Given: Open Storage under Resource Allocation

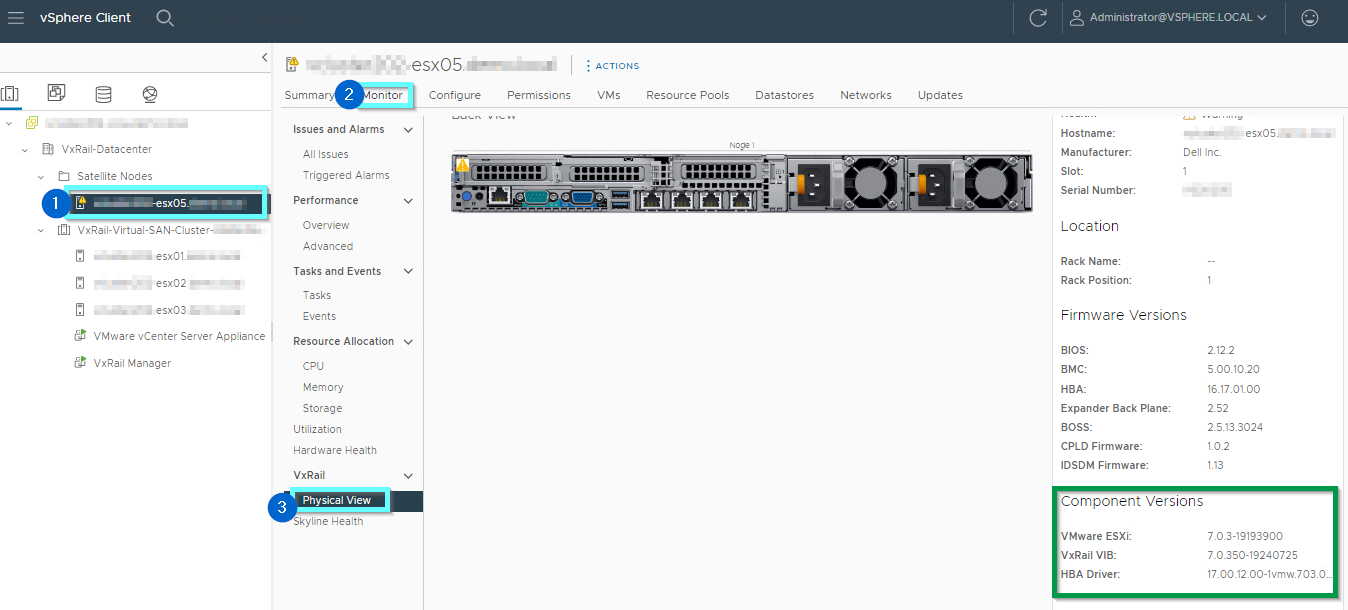Looking at the screenshot, I should point(323,408).
